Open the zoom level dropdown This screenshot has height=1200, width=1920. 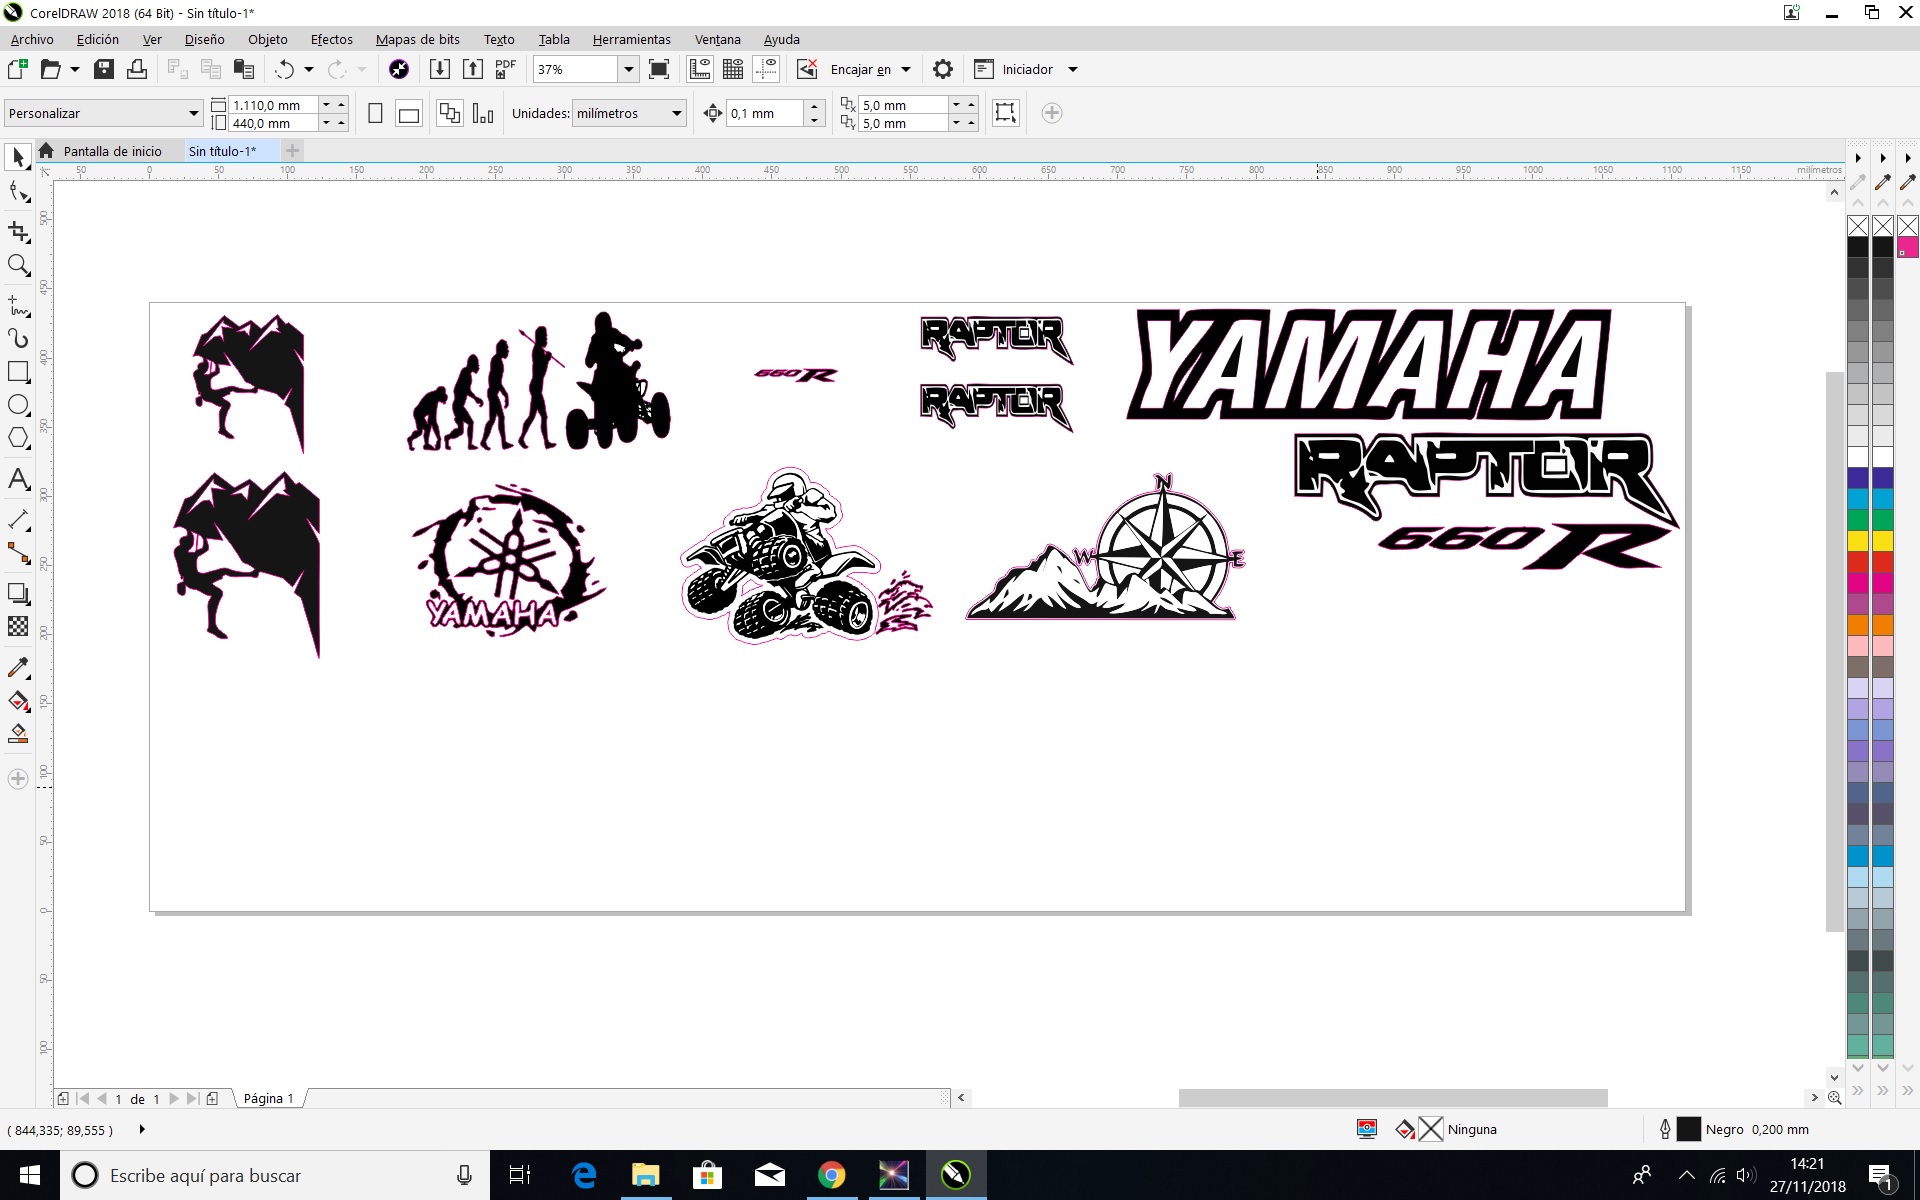tap(629, 69)
